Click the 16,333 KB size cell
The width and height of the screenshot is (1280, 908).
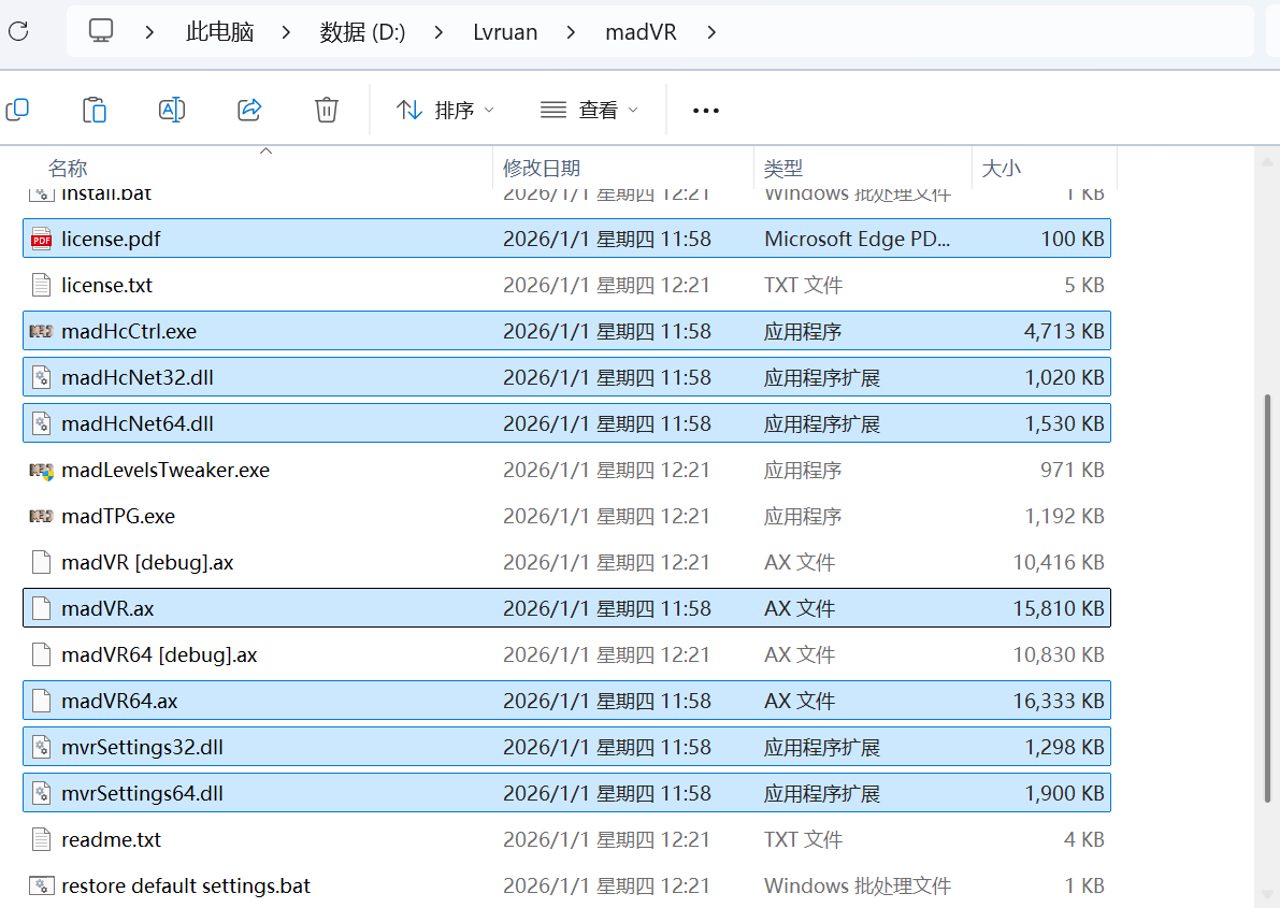1058,701
